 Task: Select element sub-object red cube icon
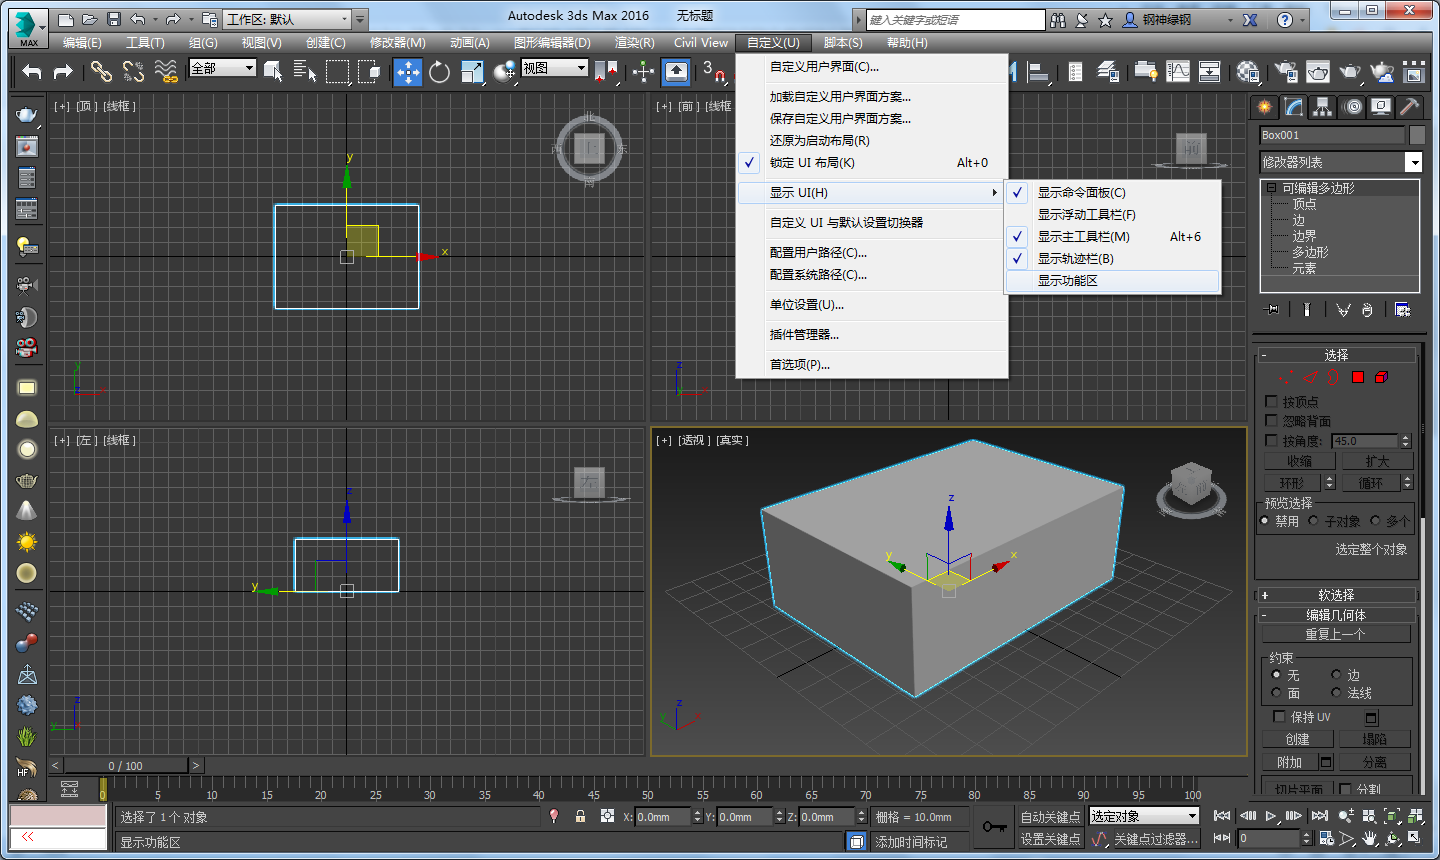(x=1381, y=377)
